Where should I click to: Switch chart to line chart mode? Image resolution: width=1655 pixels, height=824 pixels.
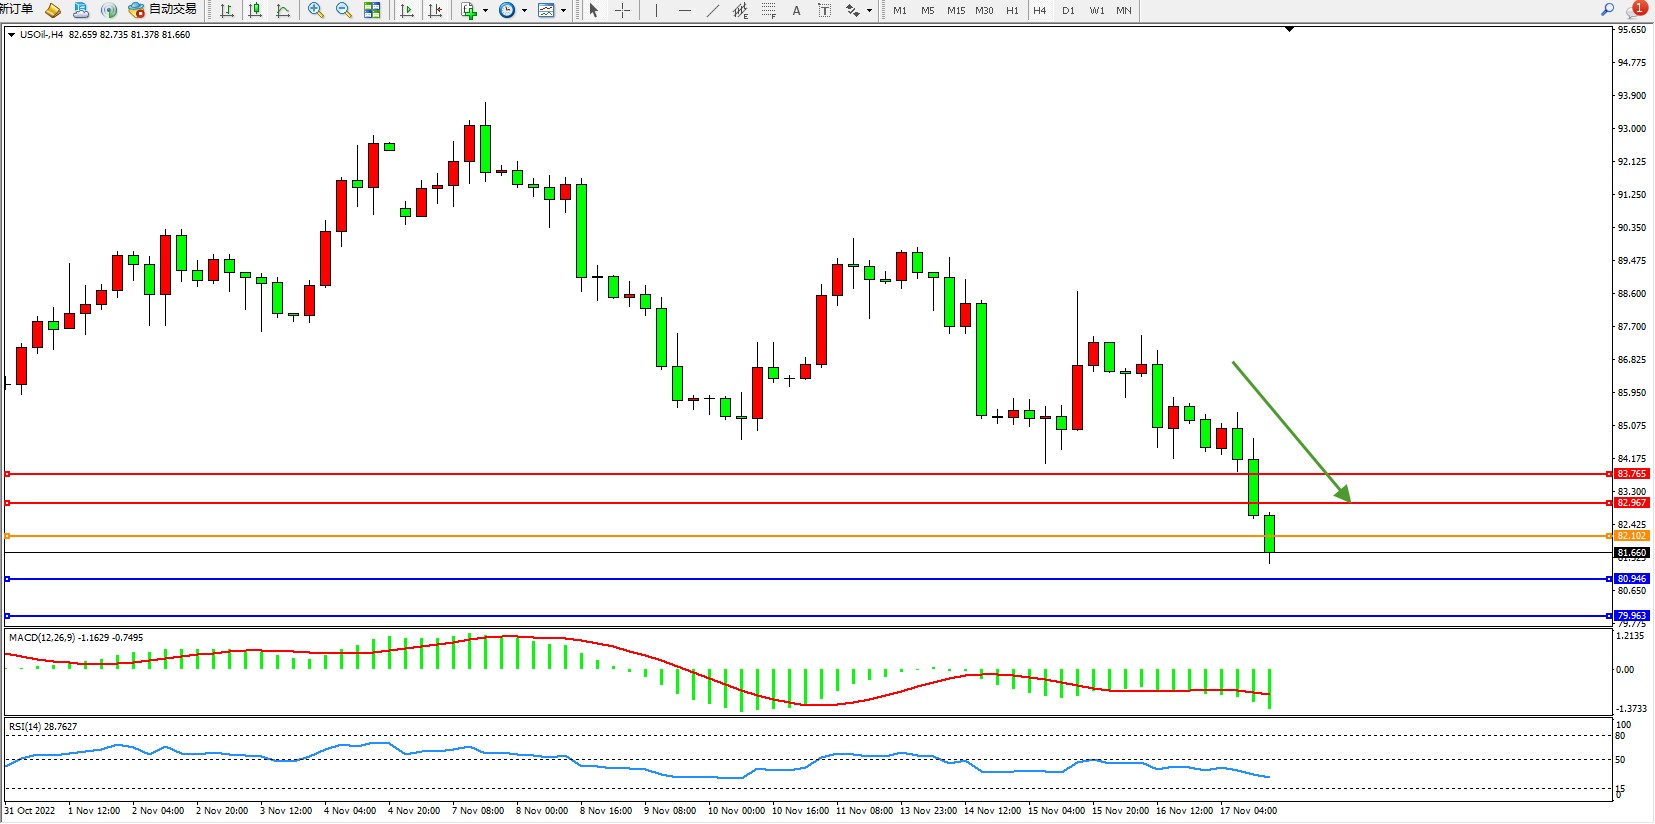[283, 10]
